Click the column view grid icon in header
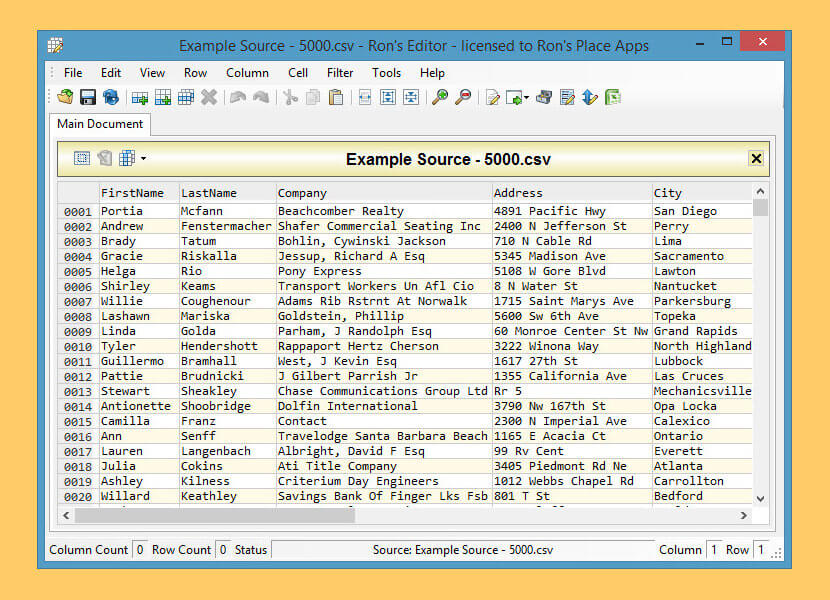Viewport: 830px width, 600px height. [127, 158]
